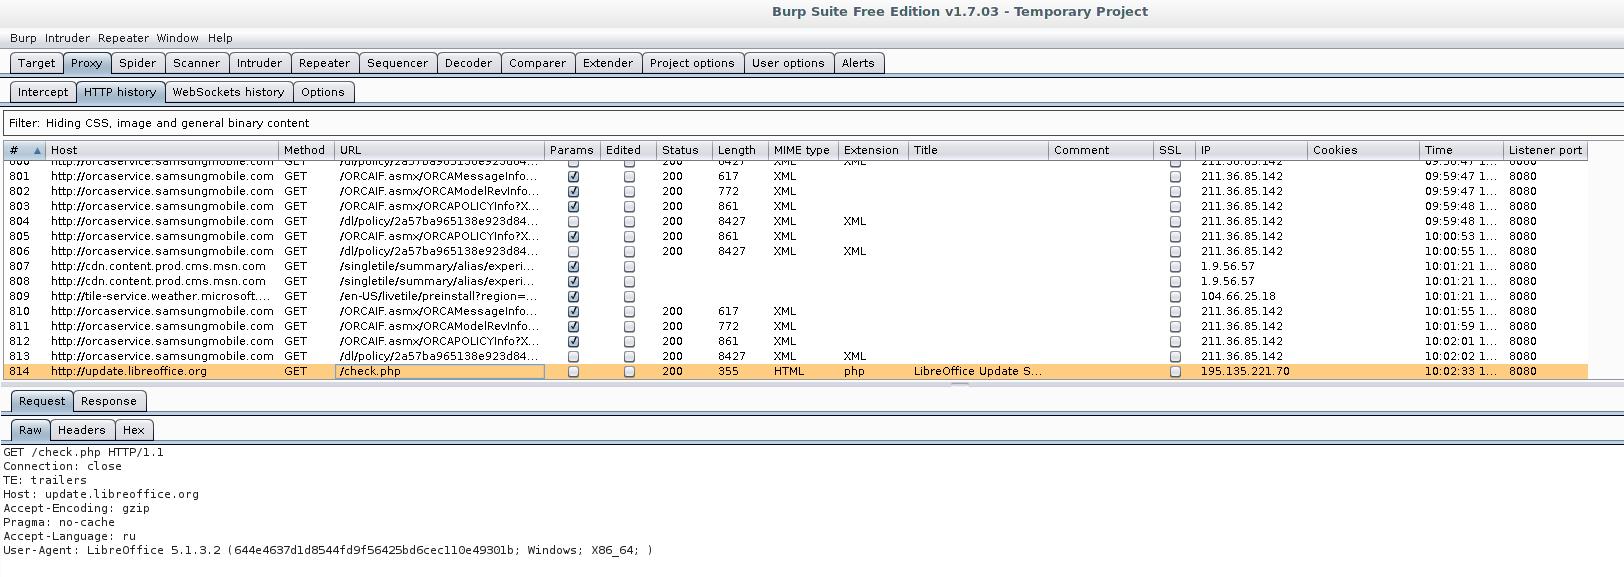Toggle SSL checkbox for request 807

(x=1175, y=267)
